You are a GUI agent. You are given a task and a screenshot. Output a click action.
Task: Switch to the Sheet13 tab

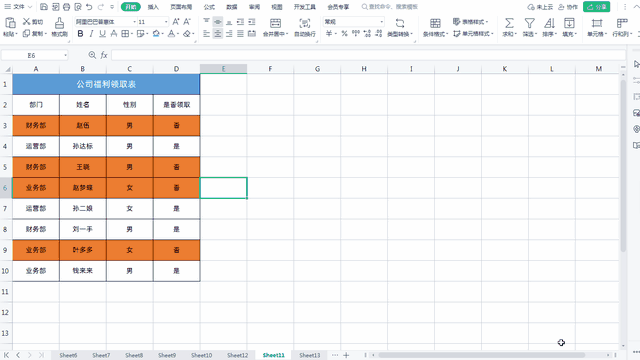(309, 355)
